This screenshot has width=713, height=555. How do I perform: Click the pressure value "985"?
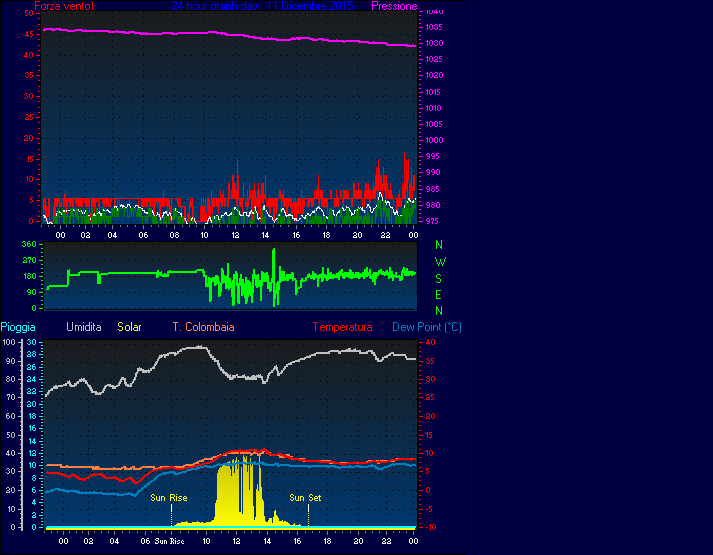click(432, 189)
